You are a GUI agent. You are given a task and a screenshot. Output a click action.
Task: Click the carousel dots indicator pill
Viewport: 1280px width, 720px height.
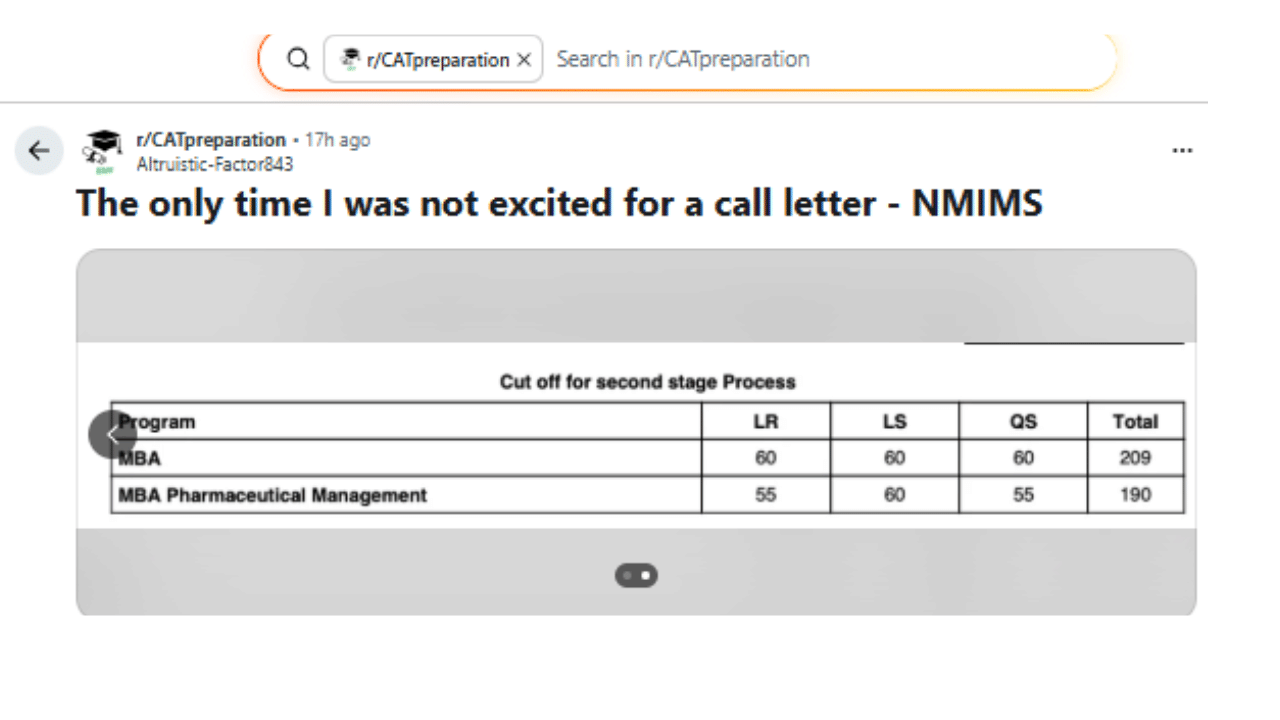point(636,575)
